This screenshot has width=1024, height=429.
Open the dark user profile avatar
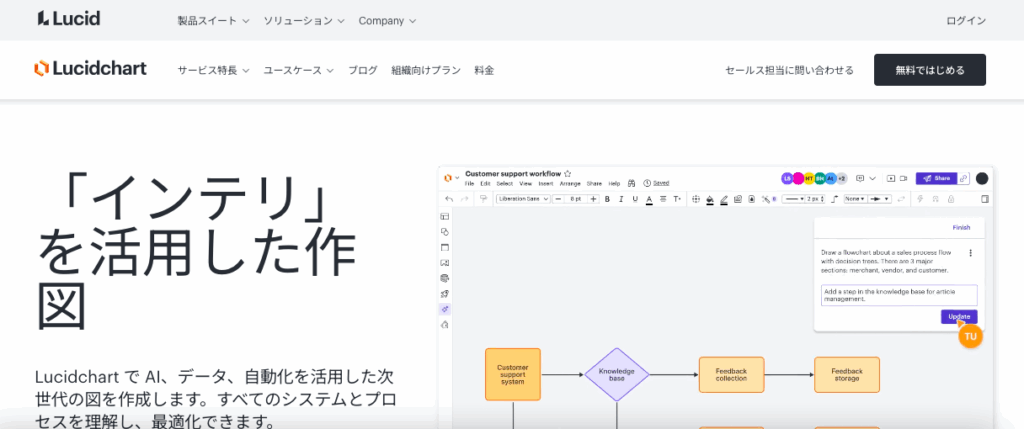click(982, 178)
